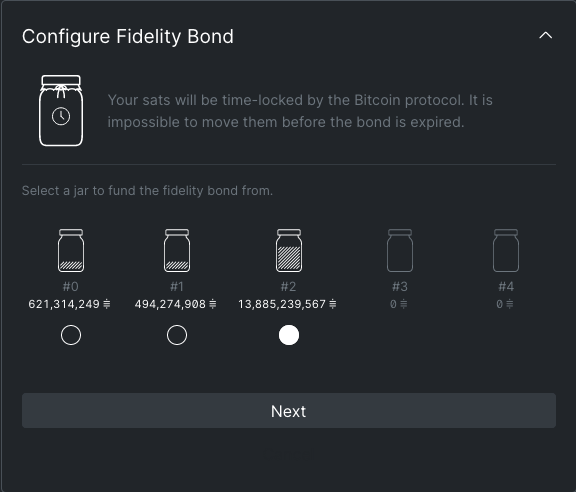Select jar #0 icon
576x492 pixels.
coord(71,251)
